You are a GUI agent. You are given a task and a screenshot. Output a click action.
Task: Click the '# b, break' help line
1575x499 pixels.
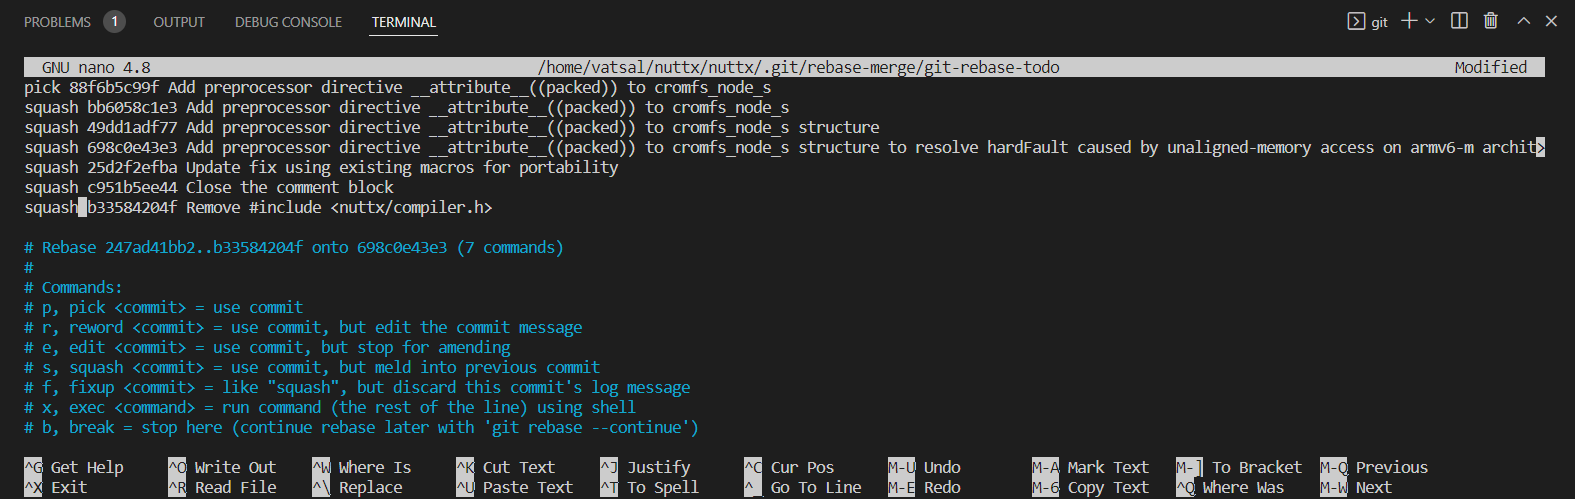(361, 427)
